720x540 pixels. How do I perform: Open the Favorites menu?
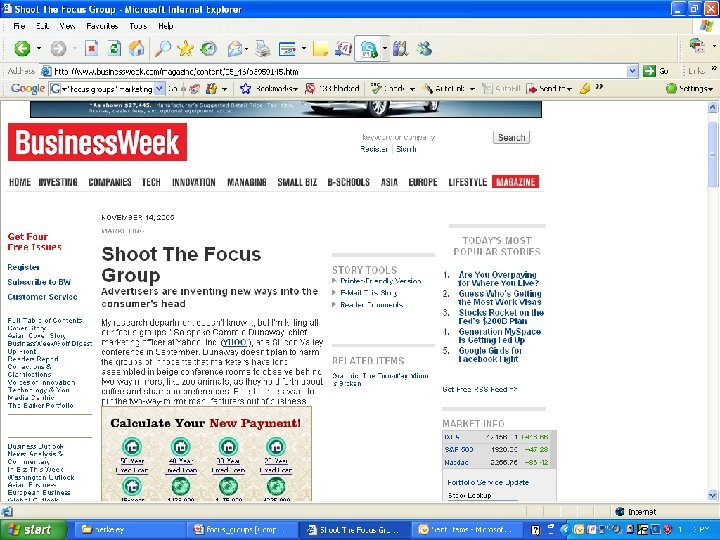point(102,26)
